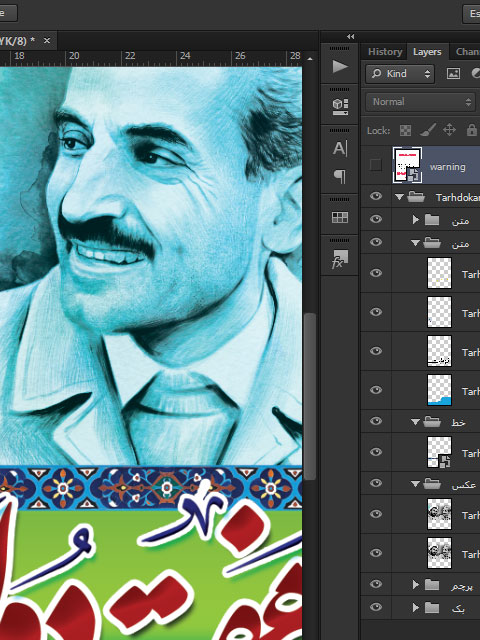Image resolution: width=480 pixels, height=640 pixels.
Task: Click the canvas vertical scrollbar thumb
Action: tap(310, 396)
